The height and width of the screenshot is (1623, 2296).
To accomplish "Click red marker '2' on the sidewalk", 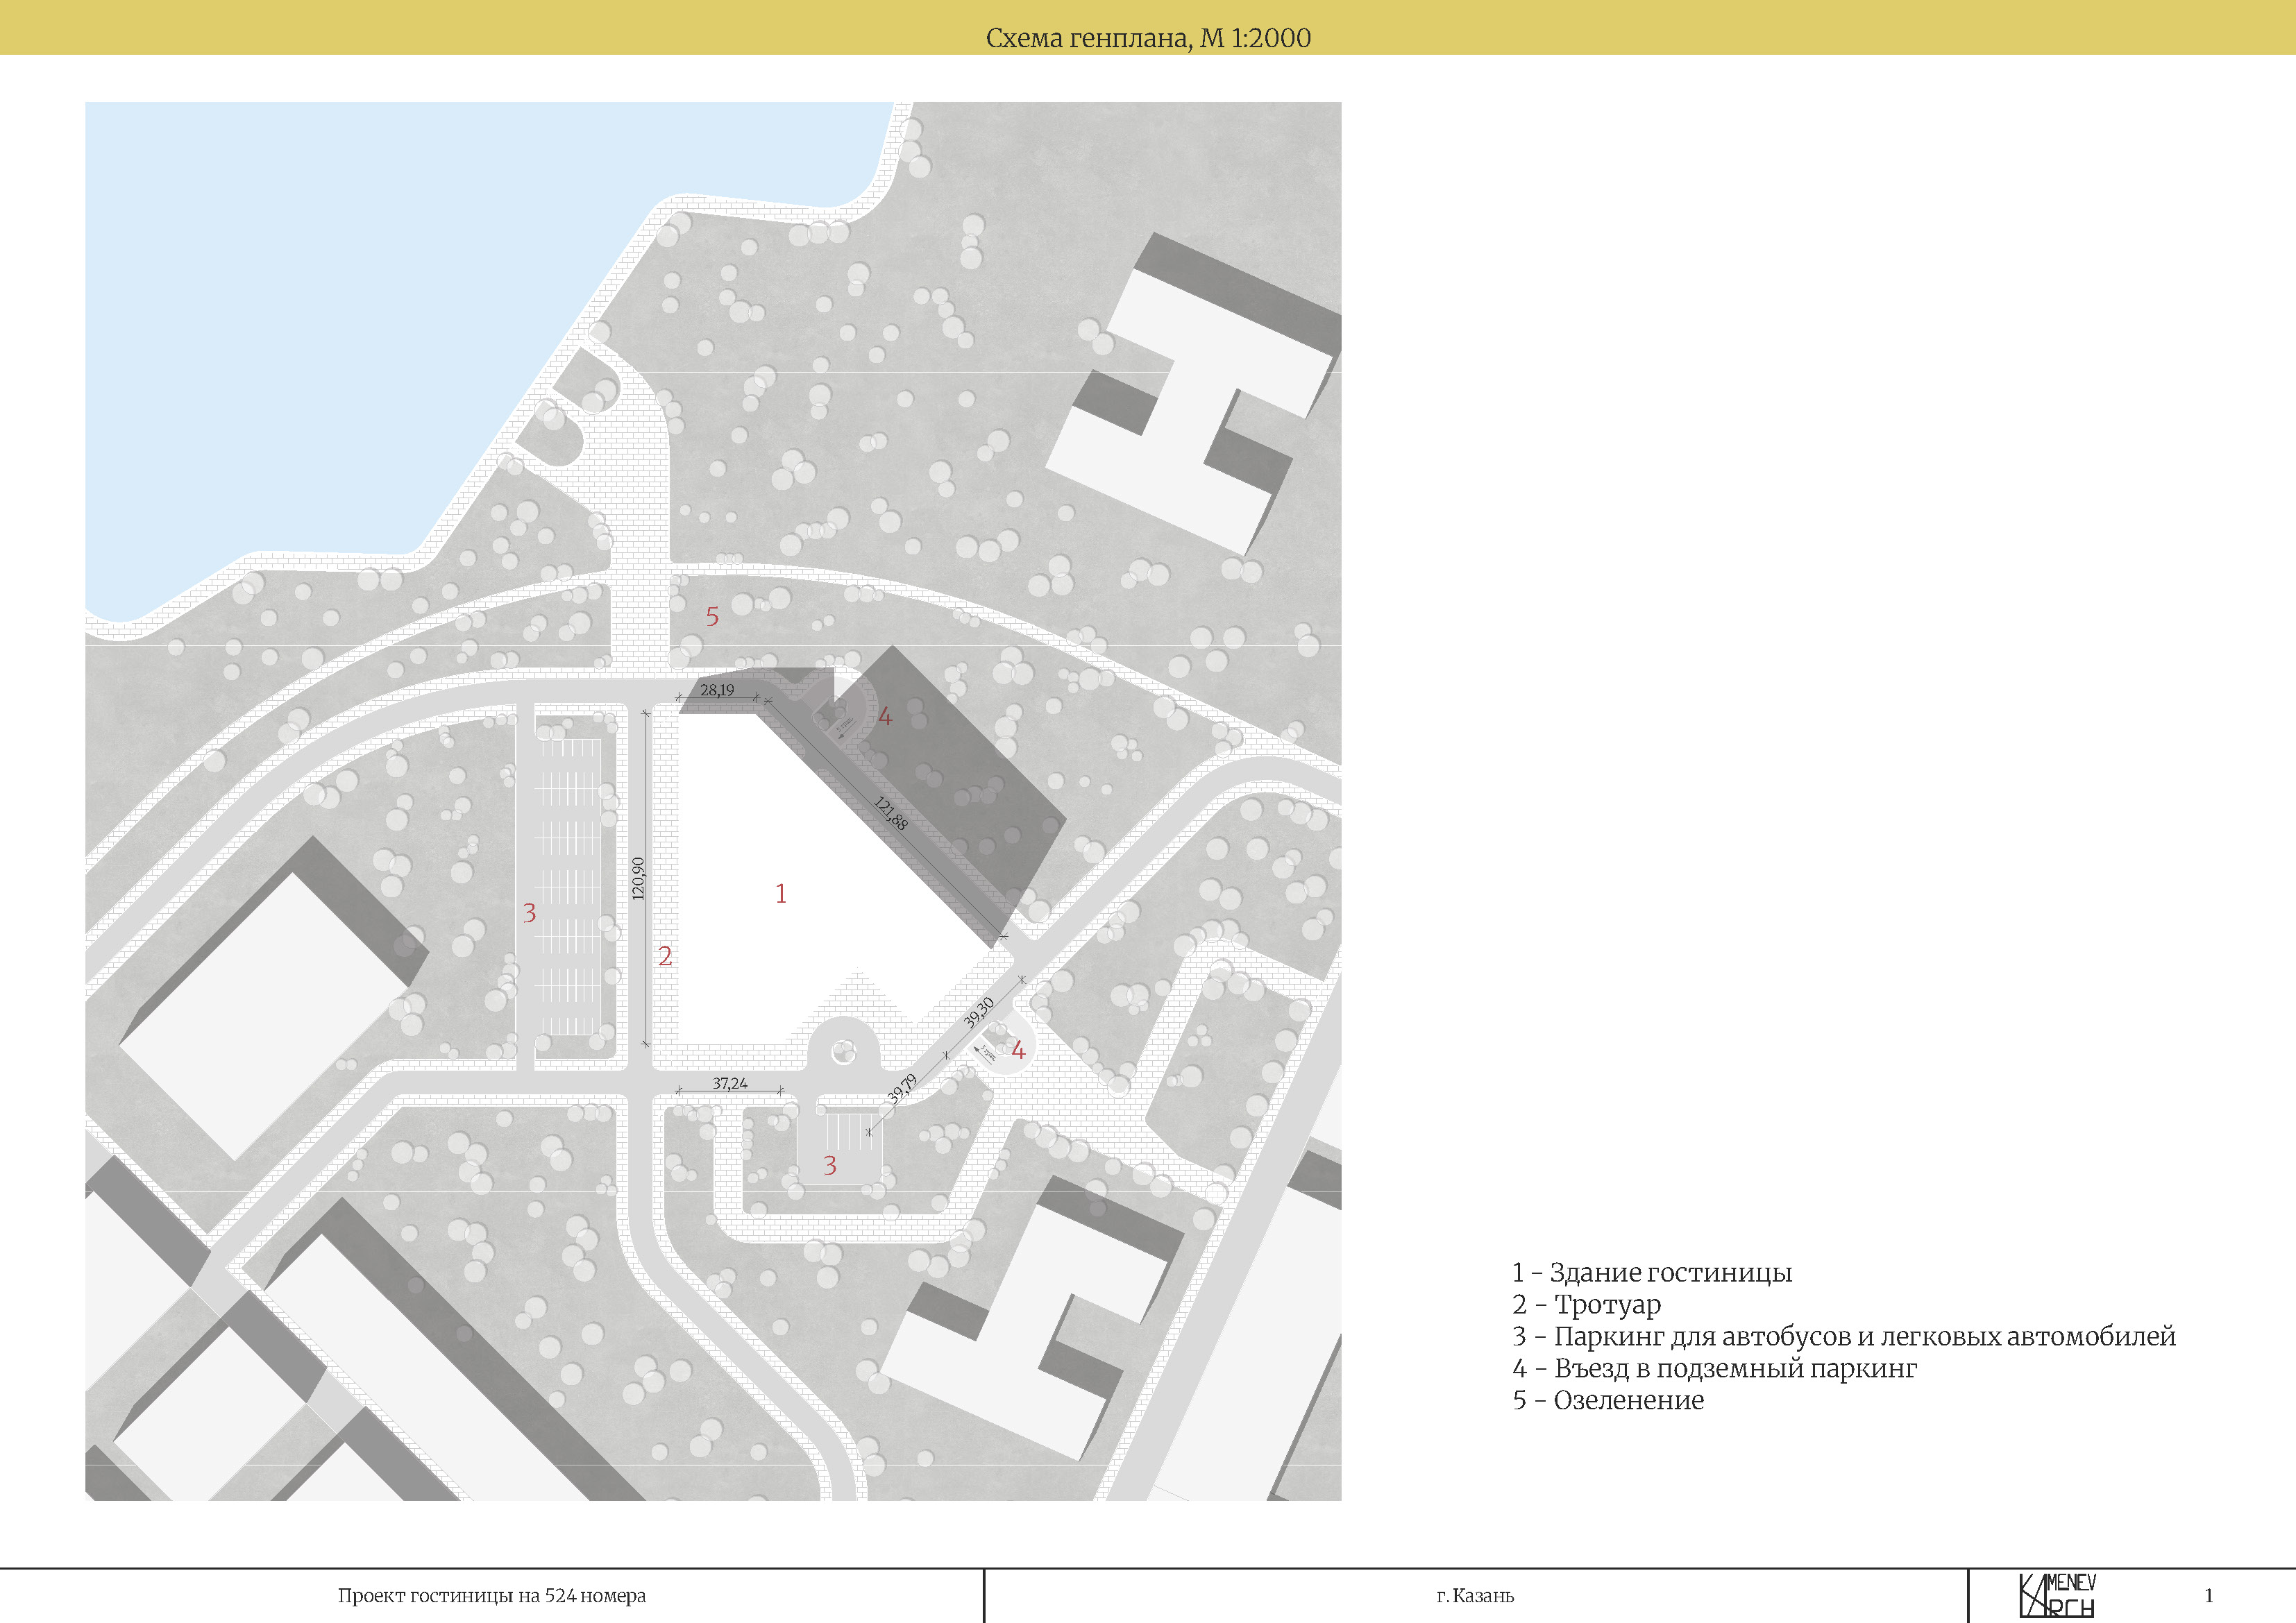I will [665, 956].
